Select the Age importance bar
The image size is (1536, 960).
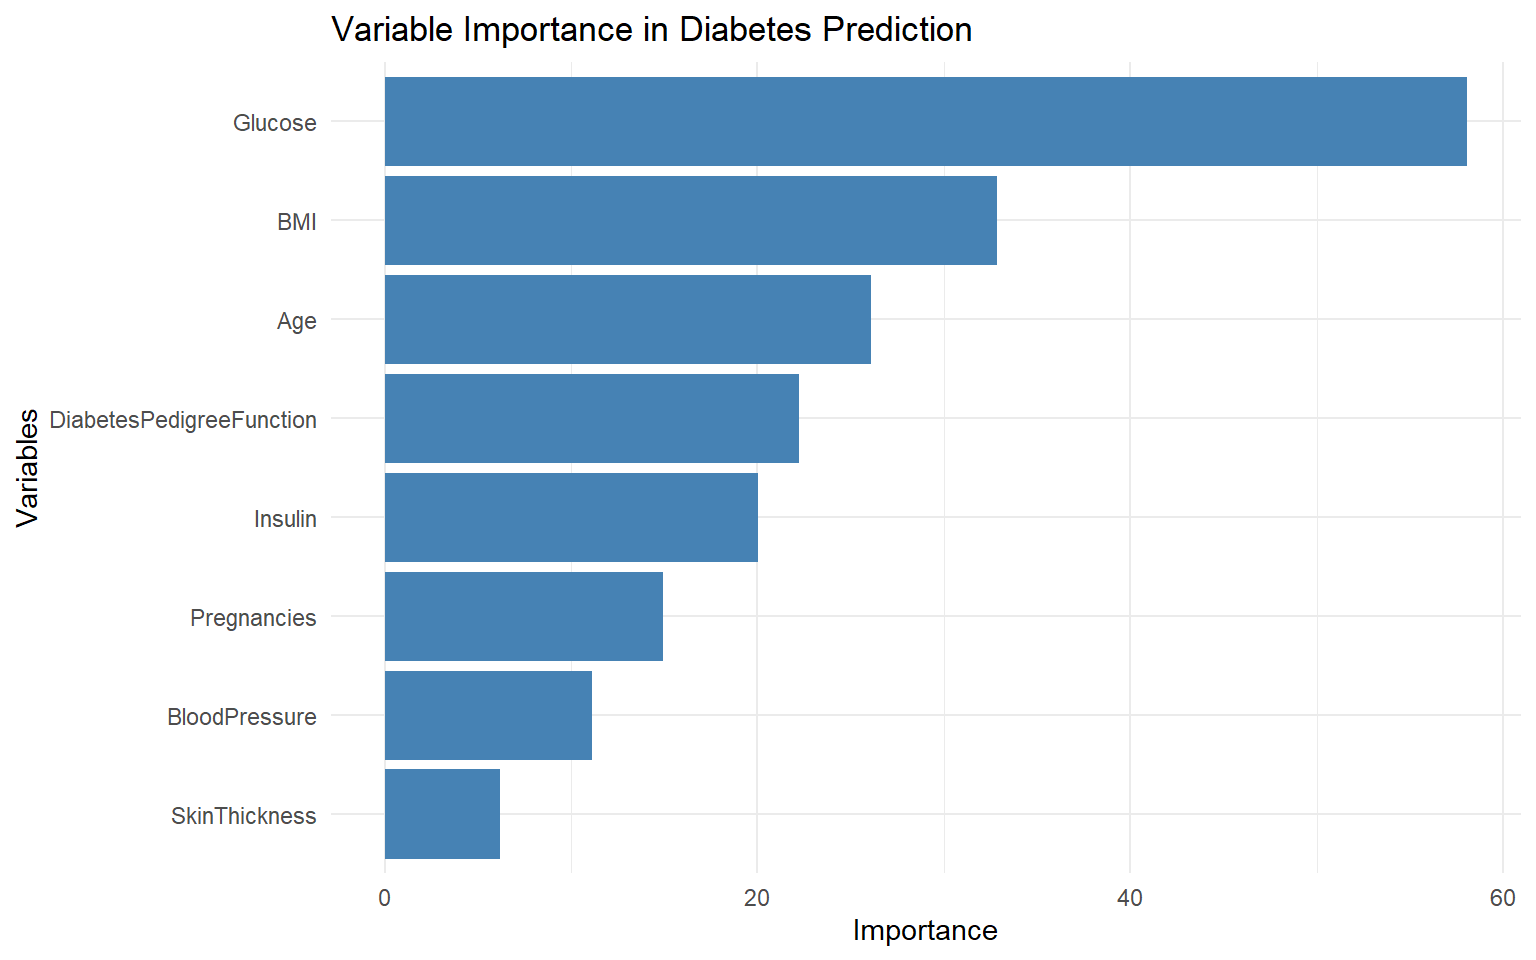tap(627, 319)
